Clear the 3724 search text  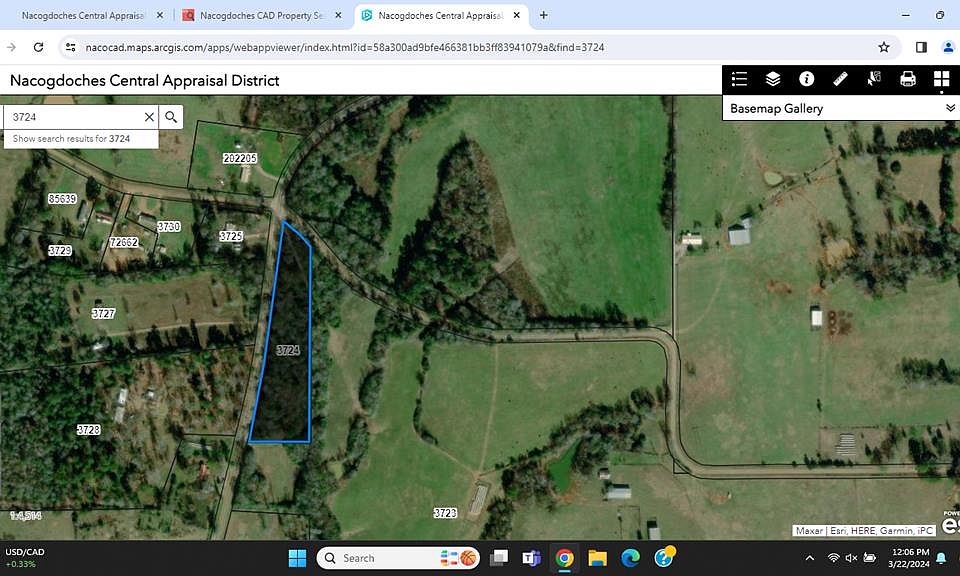click(149, 117)
